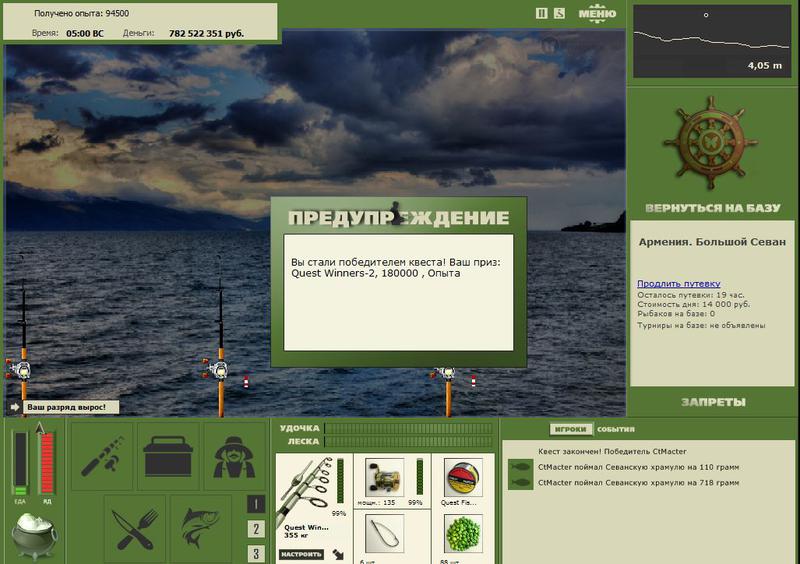This screenshot has width=800, height=564.
Task: Select rod slot 2
Action: pyautogui.click(x=256, y=529)
